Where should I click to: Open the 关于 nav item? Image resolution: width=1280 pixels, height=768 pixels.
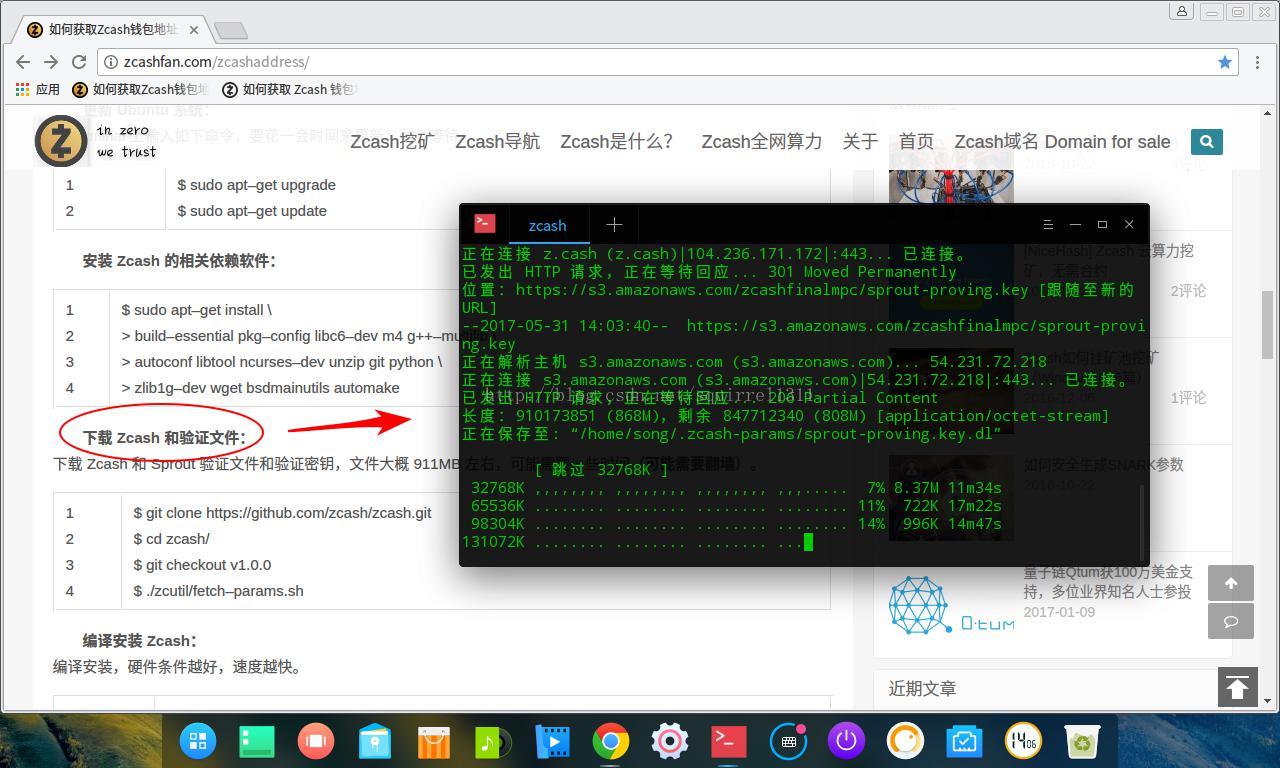[860, 142]
